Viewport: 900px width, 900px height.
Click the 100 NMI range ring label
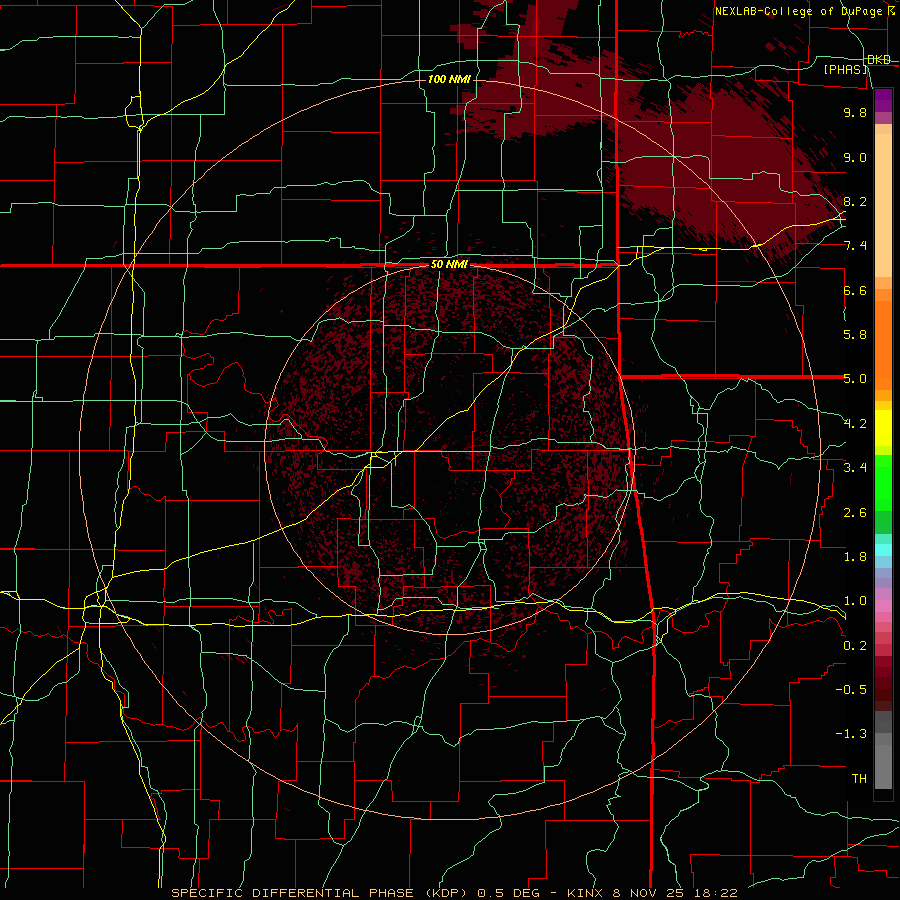[x=449, y=79]
